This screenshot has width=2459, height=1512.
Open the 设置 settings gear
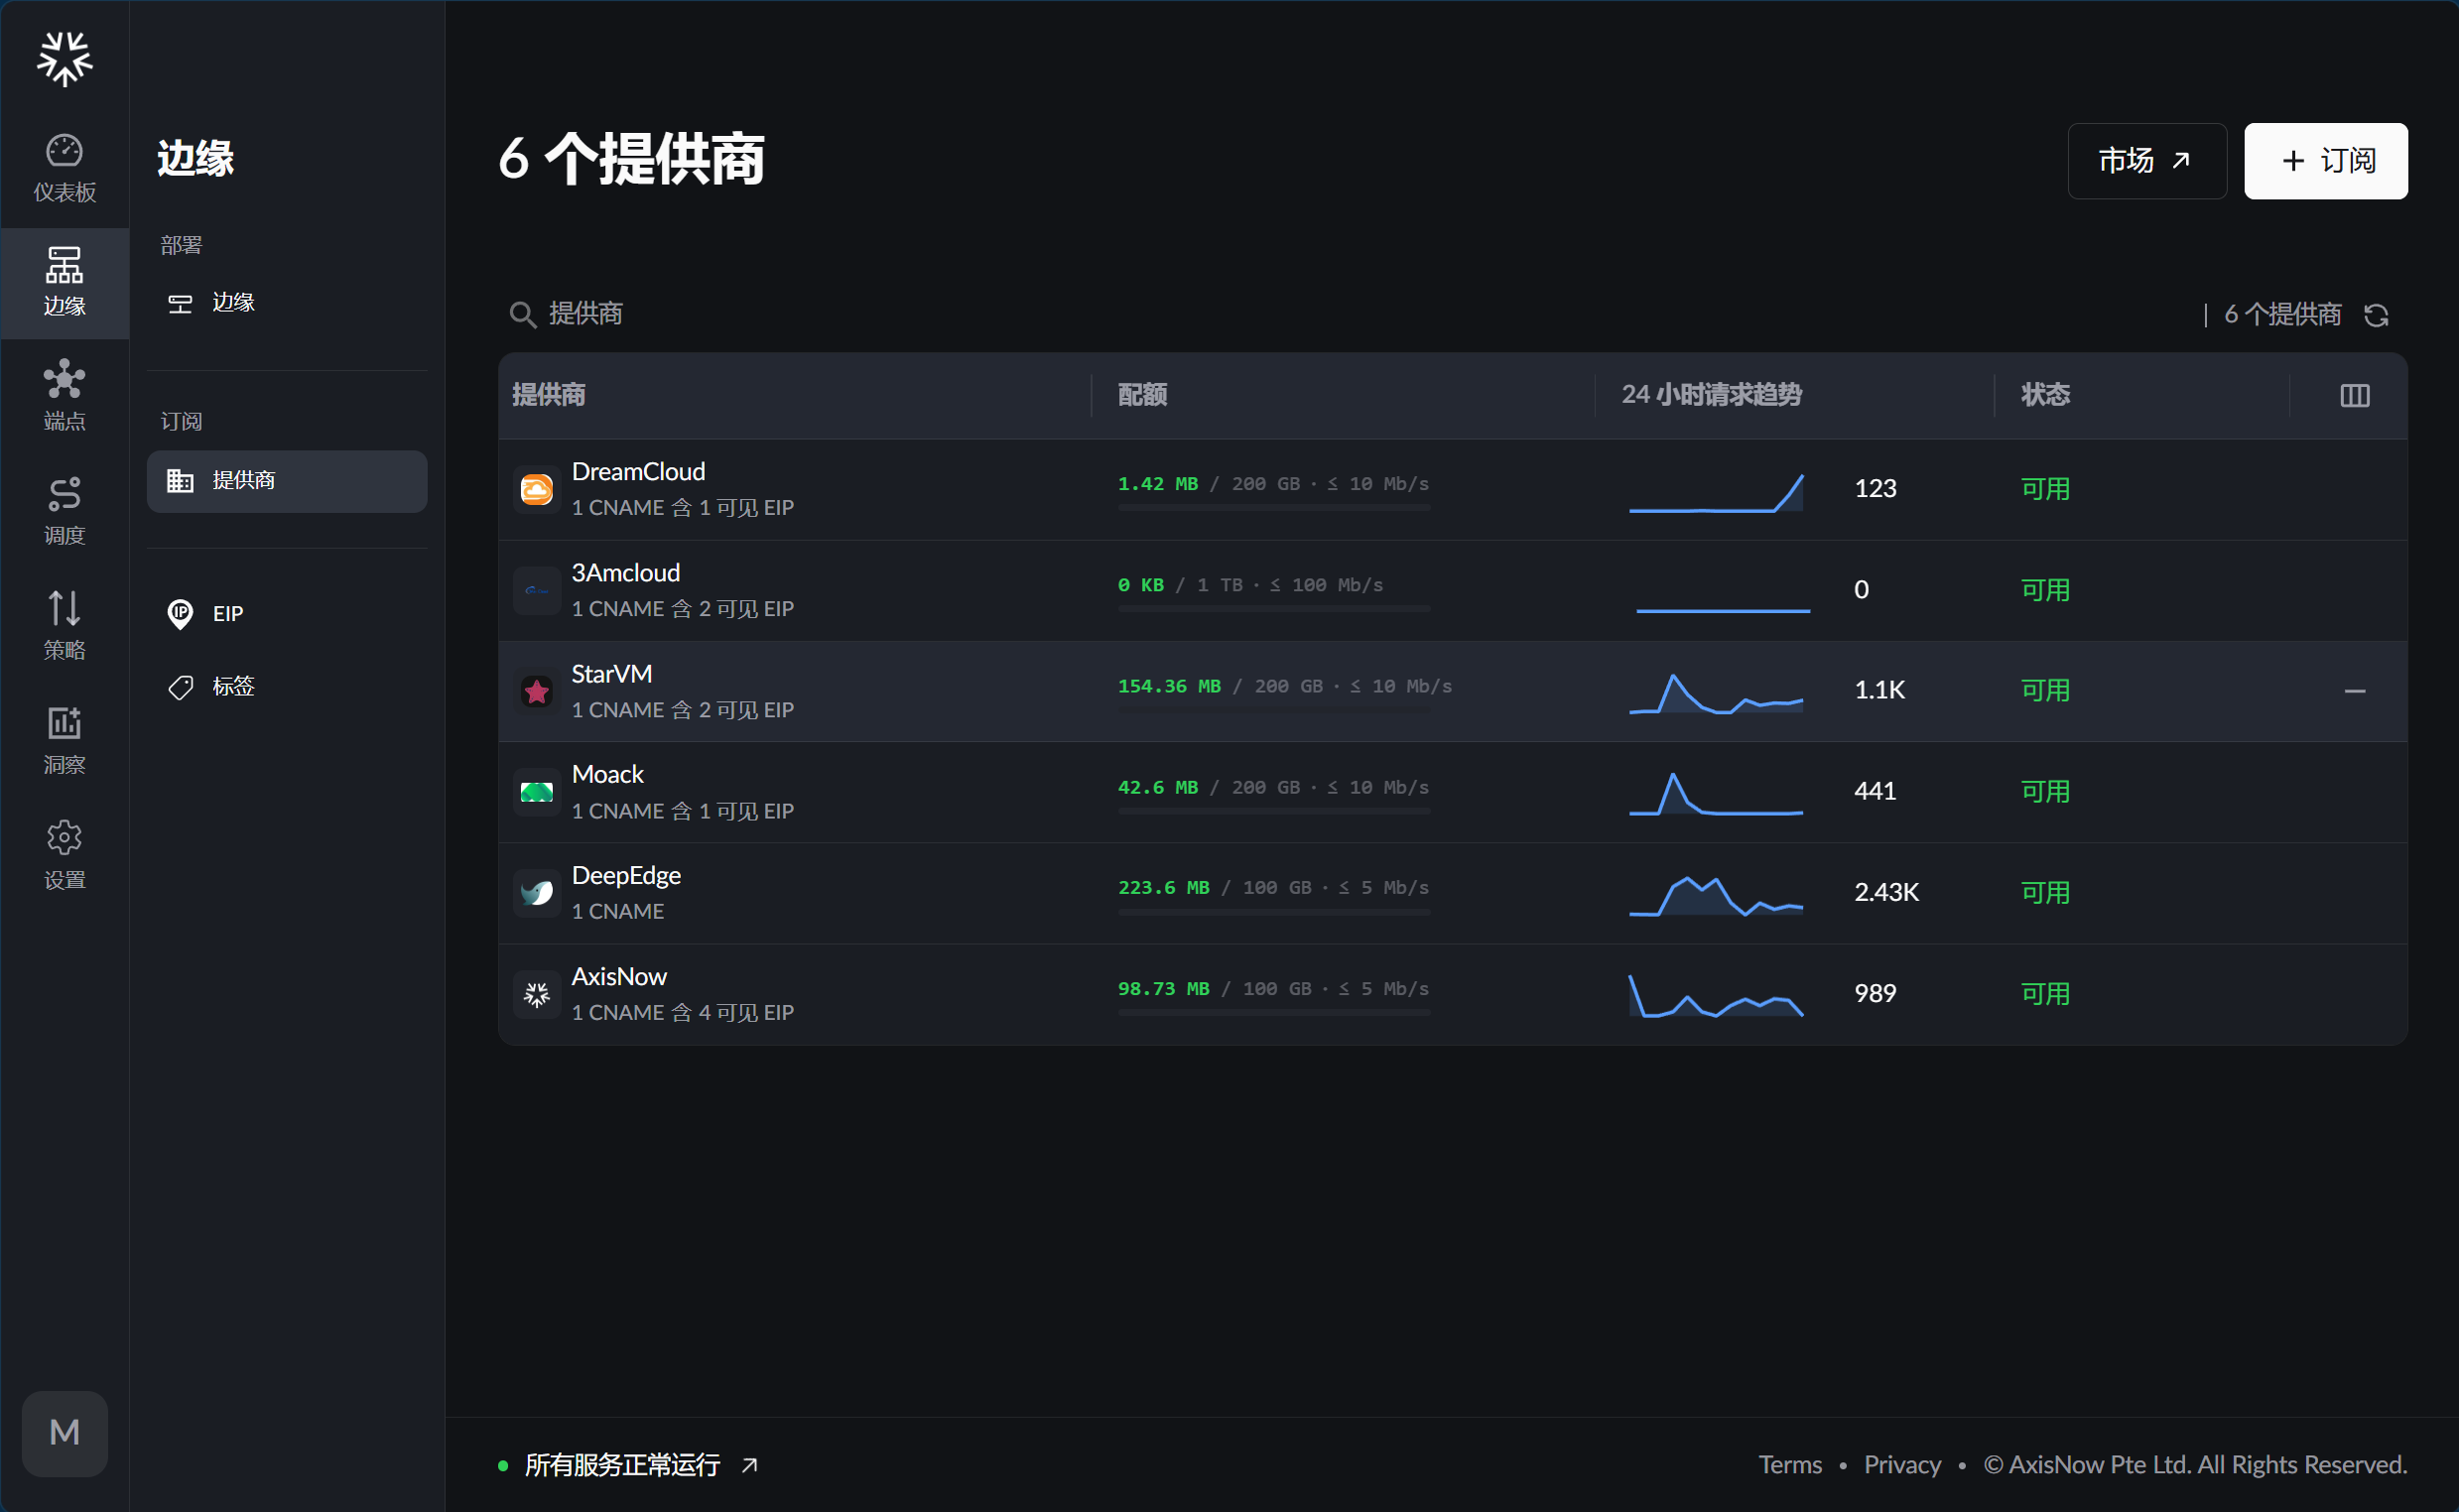click(64, 855)
